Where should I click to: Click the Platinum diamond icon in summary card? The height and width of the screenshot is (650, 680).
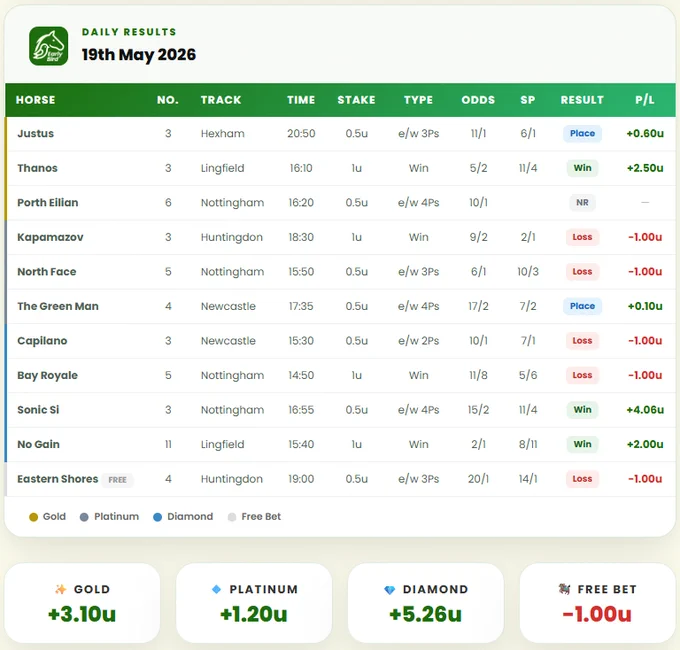(216, 589)
